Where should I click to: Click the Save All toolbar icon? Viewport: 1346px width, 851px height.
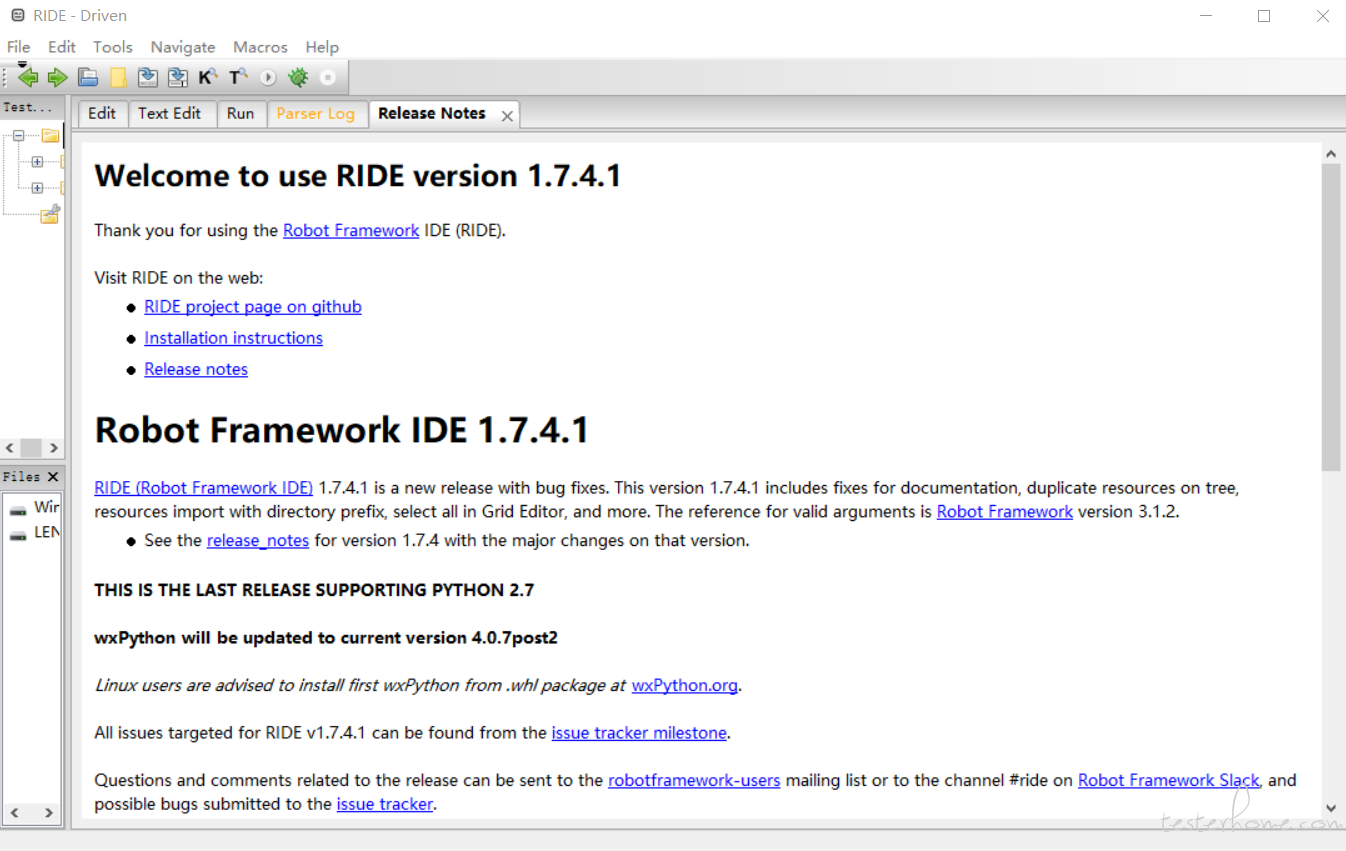[178, 77]
